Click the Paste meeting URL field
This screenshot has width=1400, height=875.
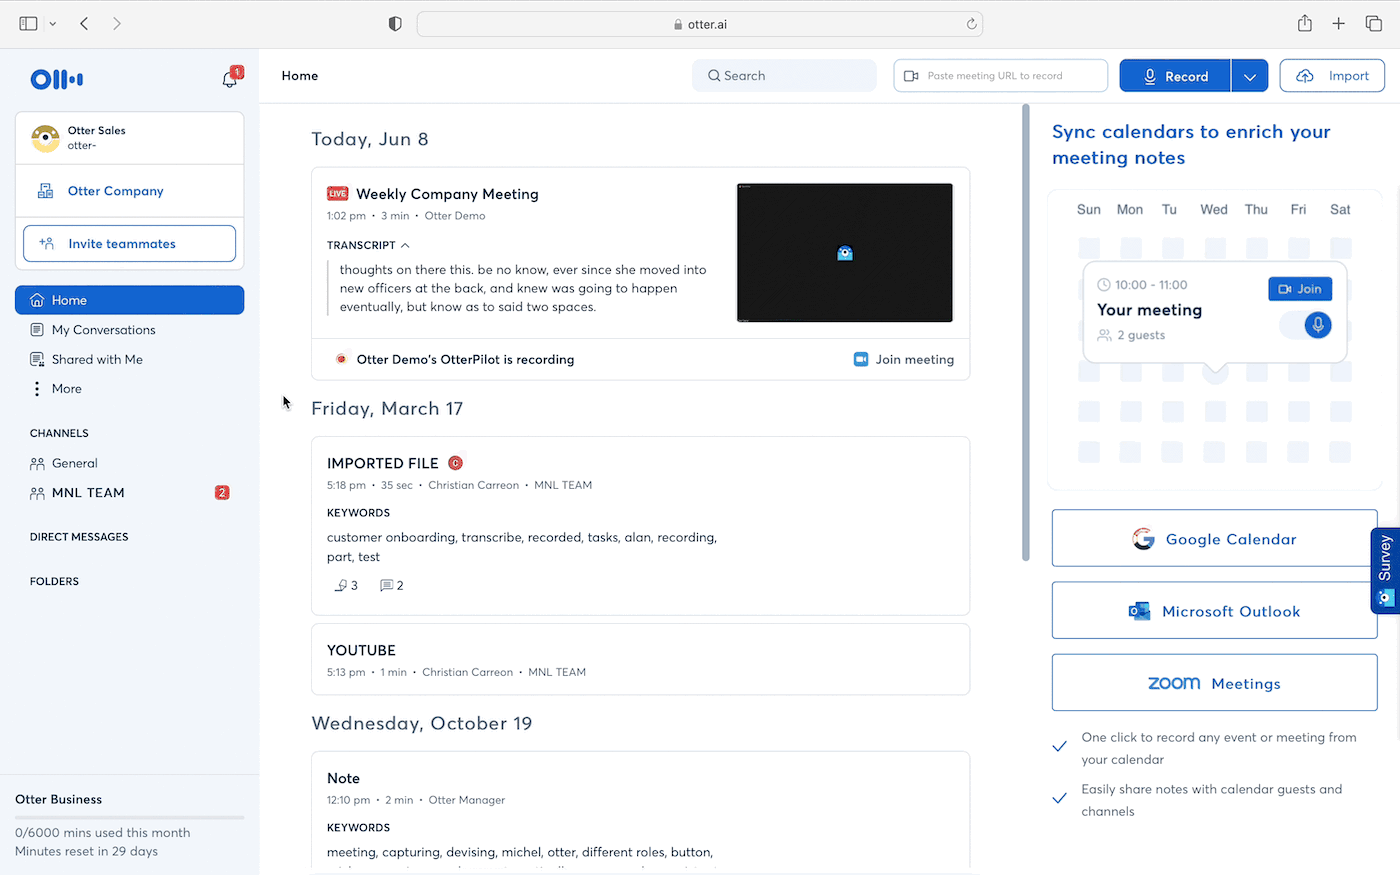click(1000, 76)
